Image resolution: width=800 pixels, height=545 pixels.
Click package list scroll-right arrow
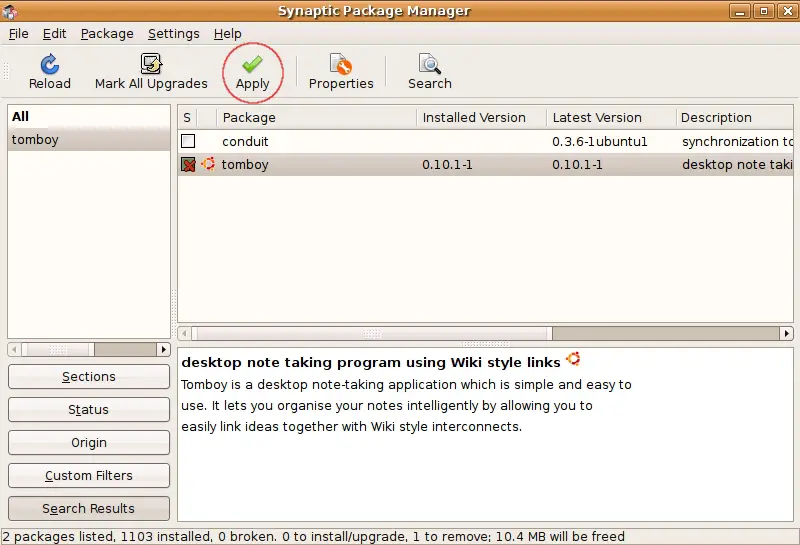(x=786, y=333)
